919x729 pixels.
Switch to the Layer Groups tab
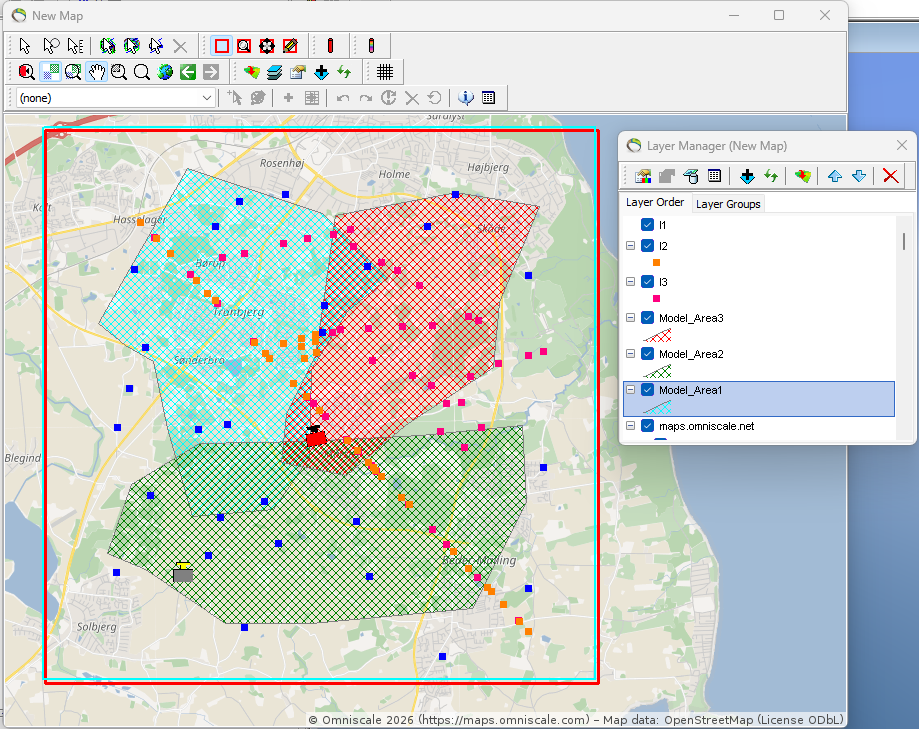pyautogui.click(x=728, y=204)
